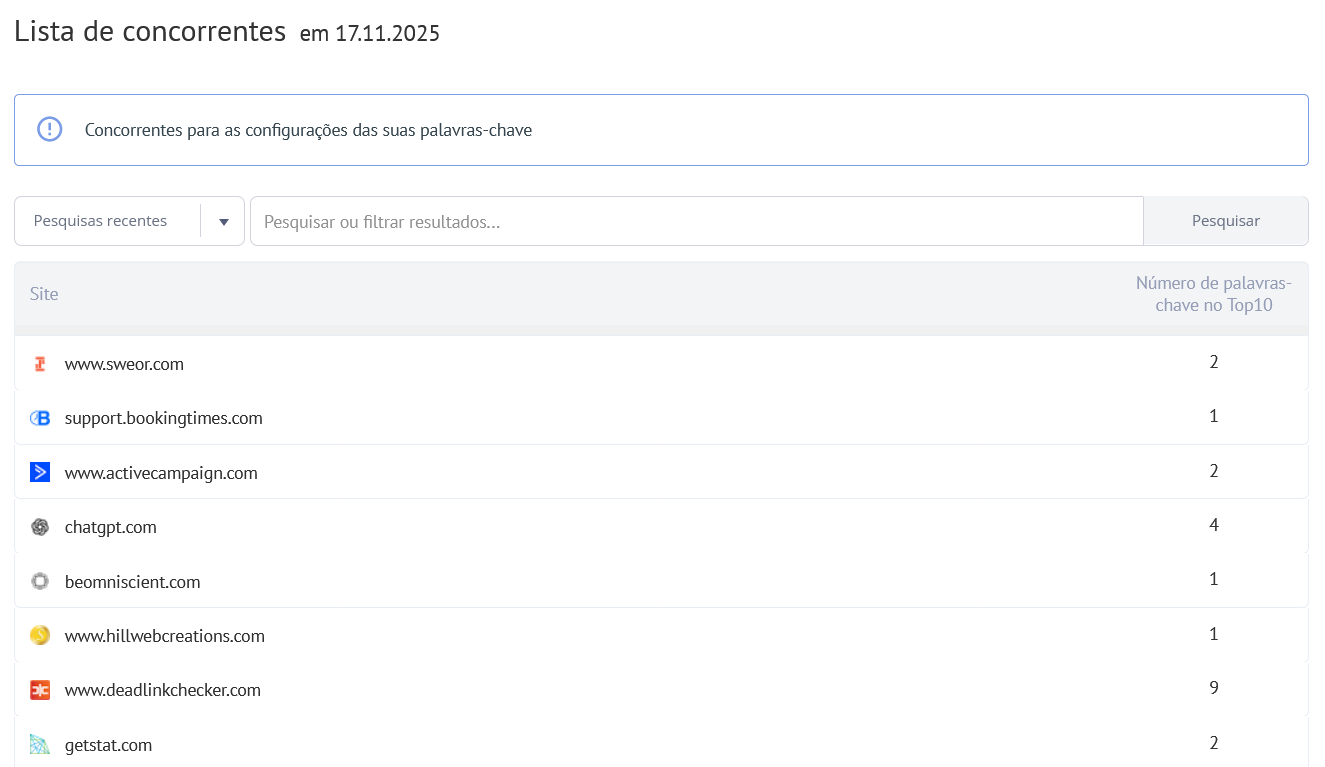
Task: Click the deadlinkchecker favicon icon
Action: click(40, 690)
